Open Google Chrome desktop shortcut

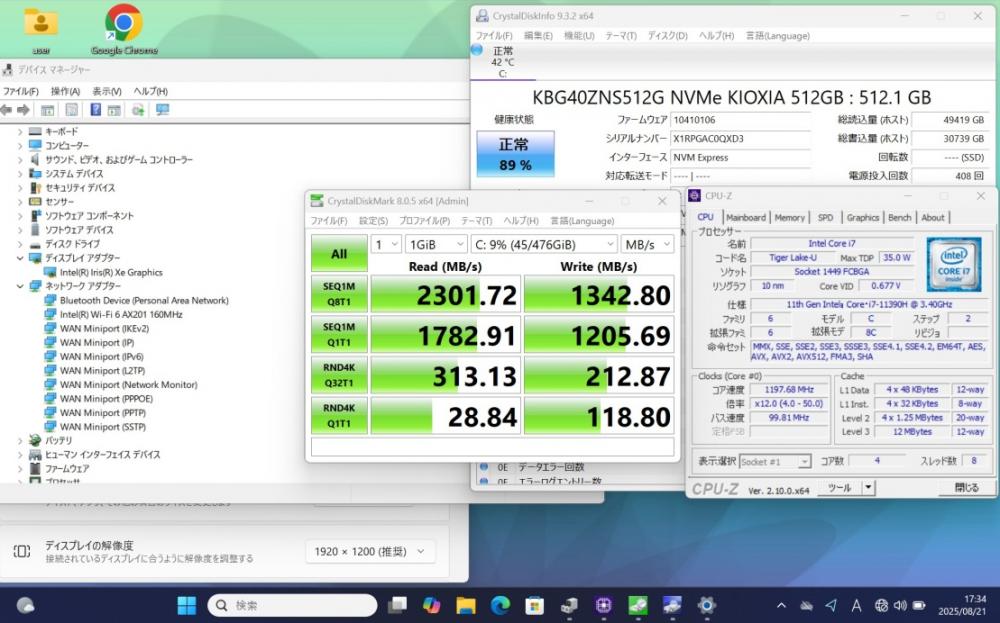tap(124, 29)
